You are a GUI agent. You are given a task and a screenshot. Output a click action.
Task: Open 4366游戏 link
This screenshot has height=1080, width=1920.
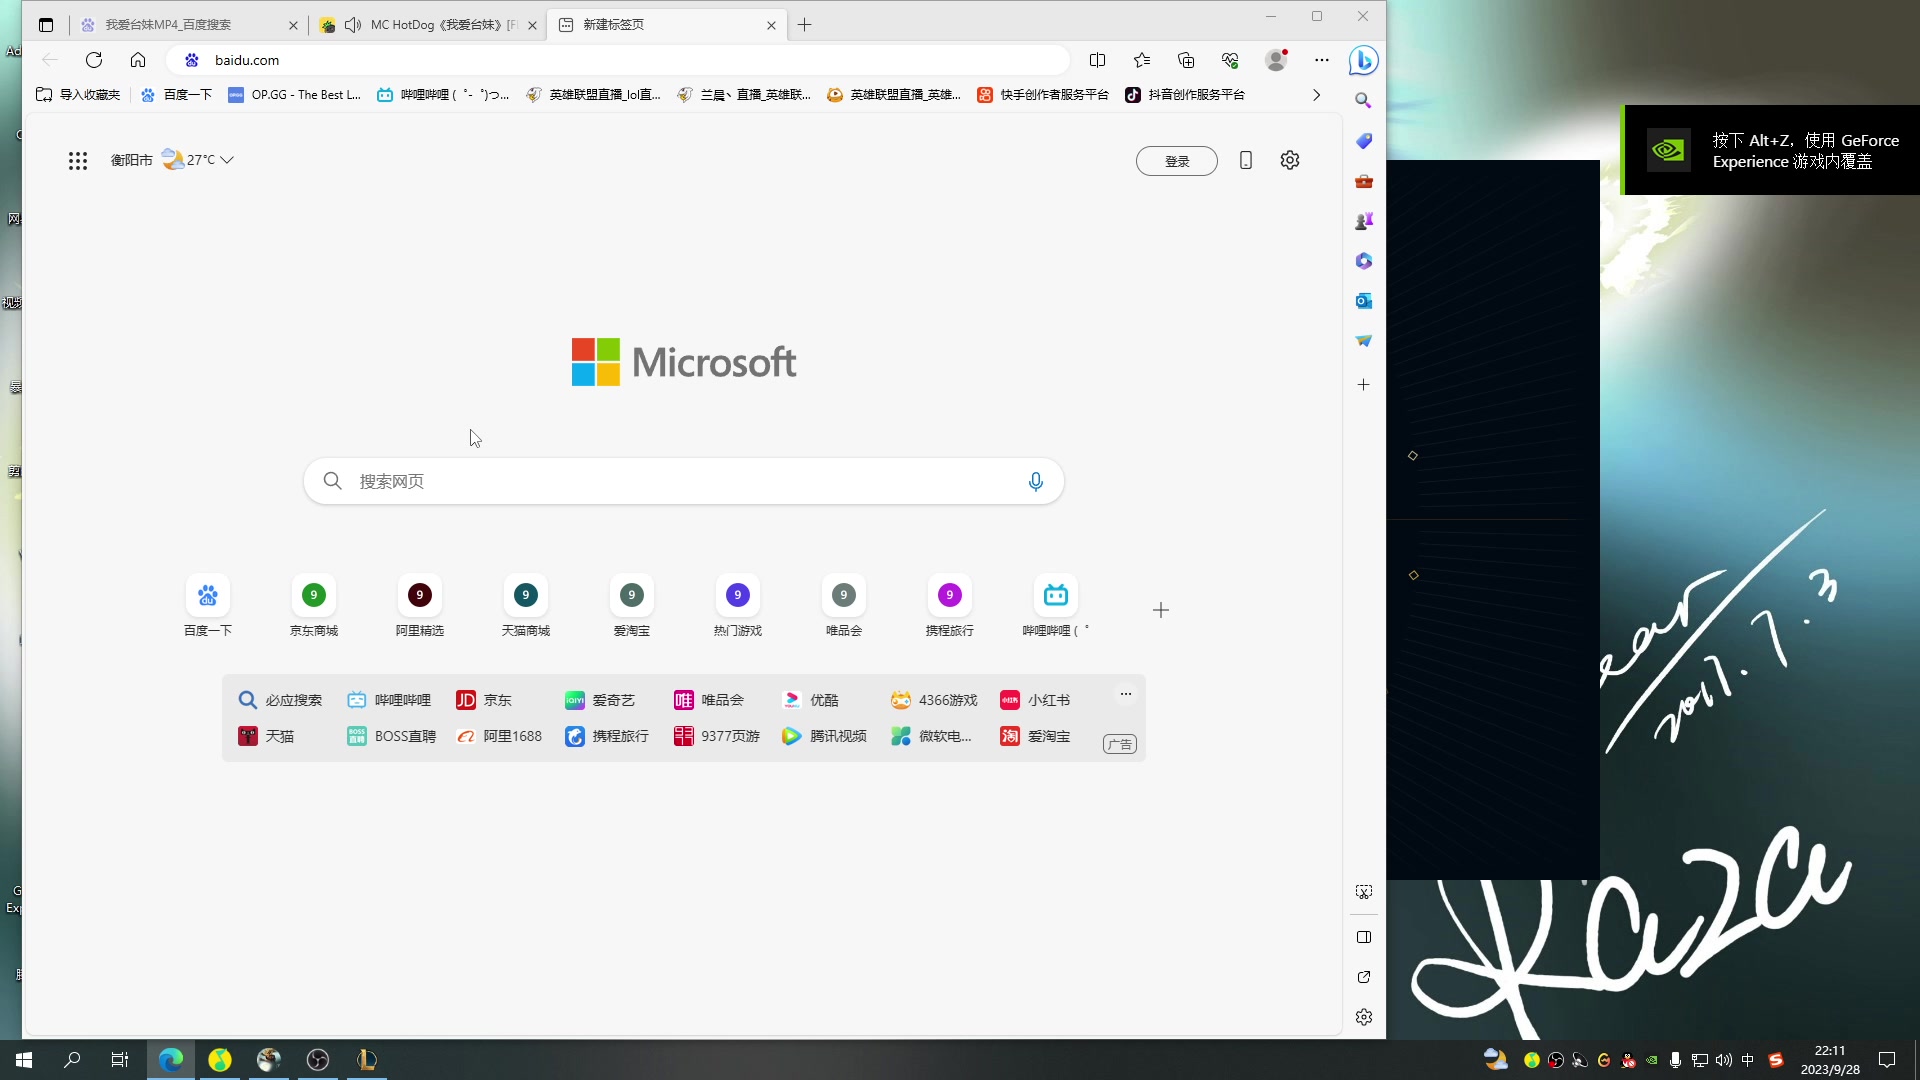tap(934, 700)
